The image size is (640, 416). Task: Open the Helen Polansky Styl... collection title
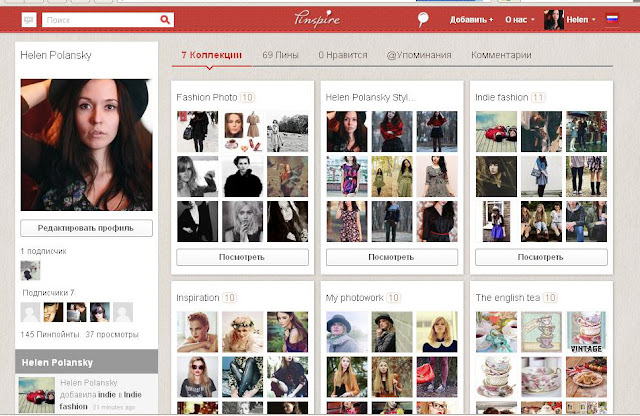coord(371,98)
